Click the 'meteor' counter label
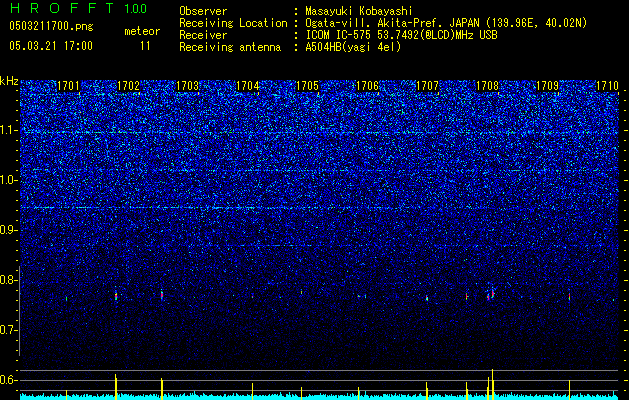The height and width of the screenshot is (400, 629). point(142,31)
